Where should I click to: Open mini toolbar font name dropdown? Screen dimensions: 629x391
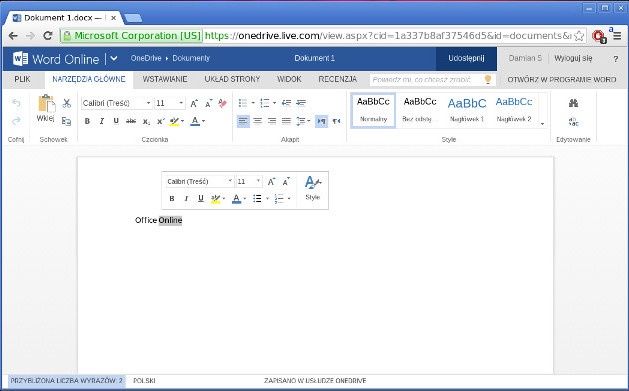coord(230,181)
